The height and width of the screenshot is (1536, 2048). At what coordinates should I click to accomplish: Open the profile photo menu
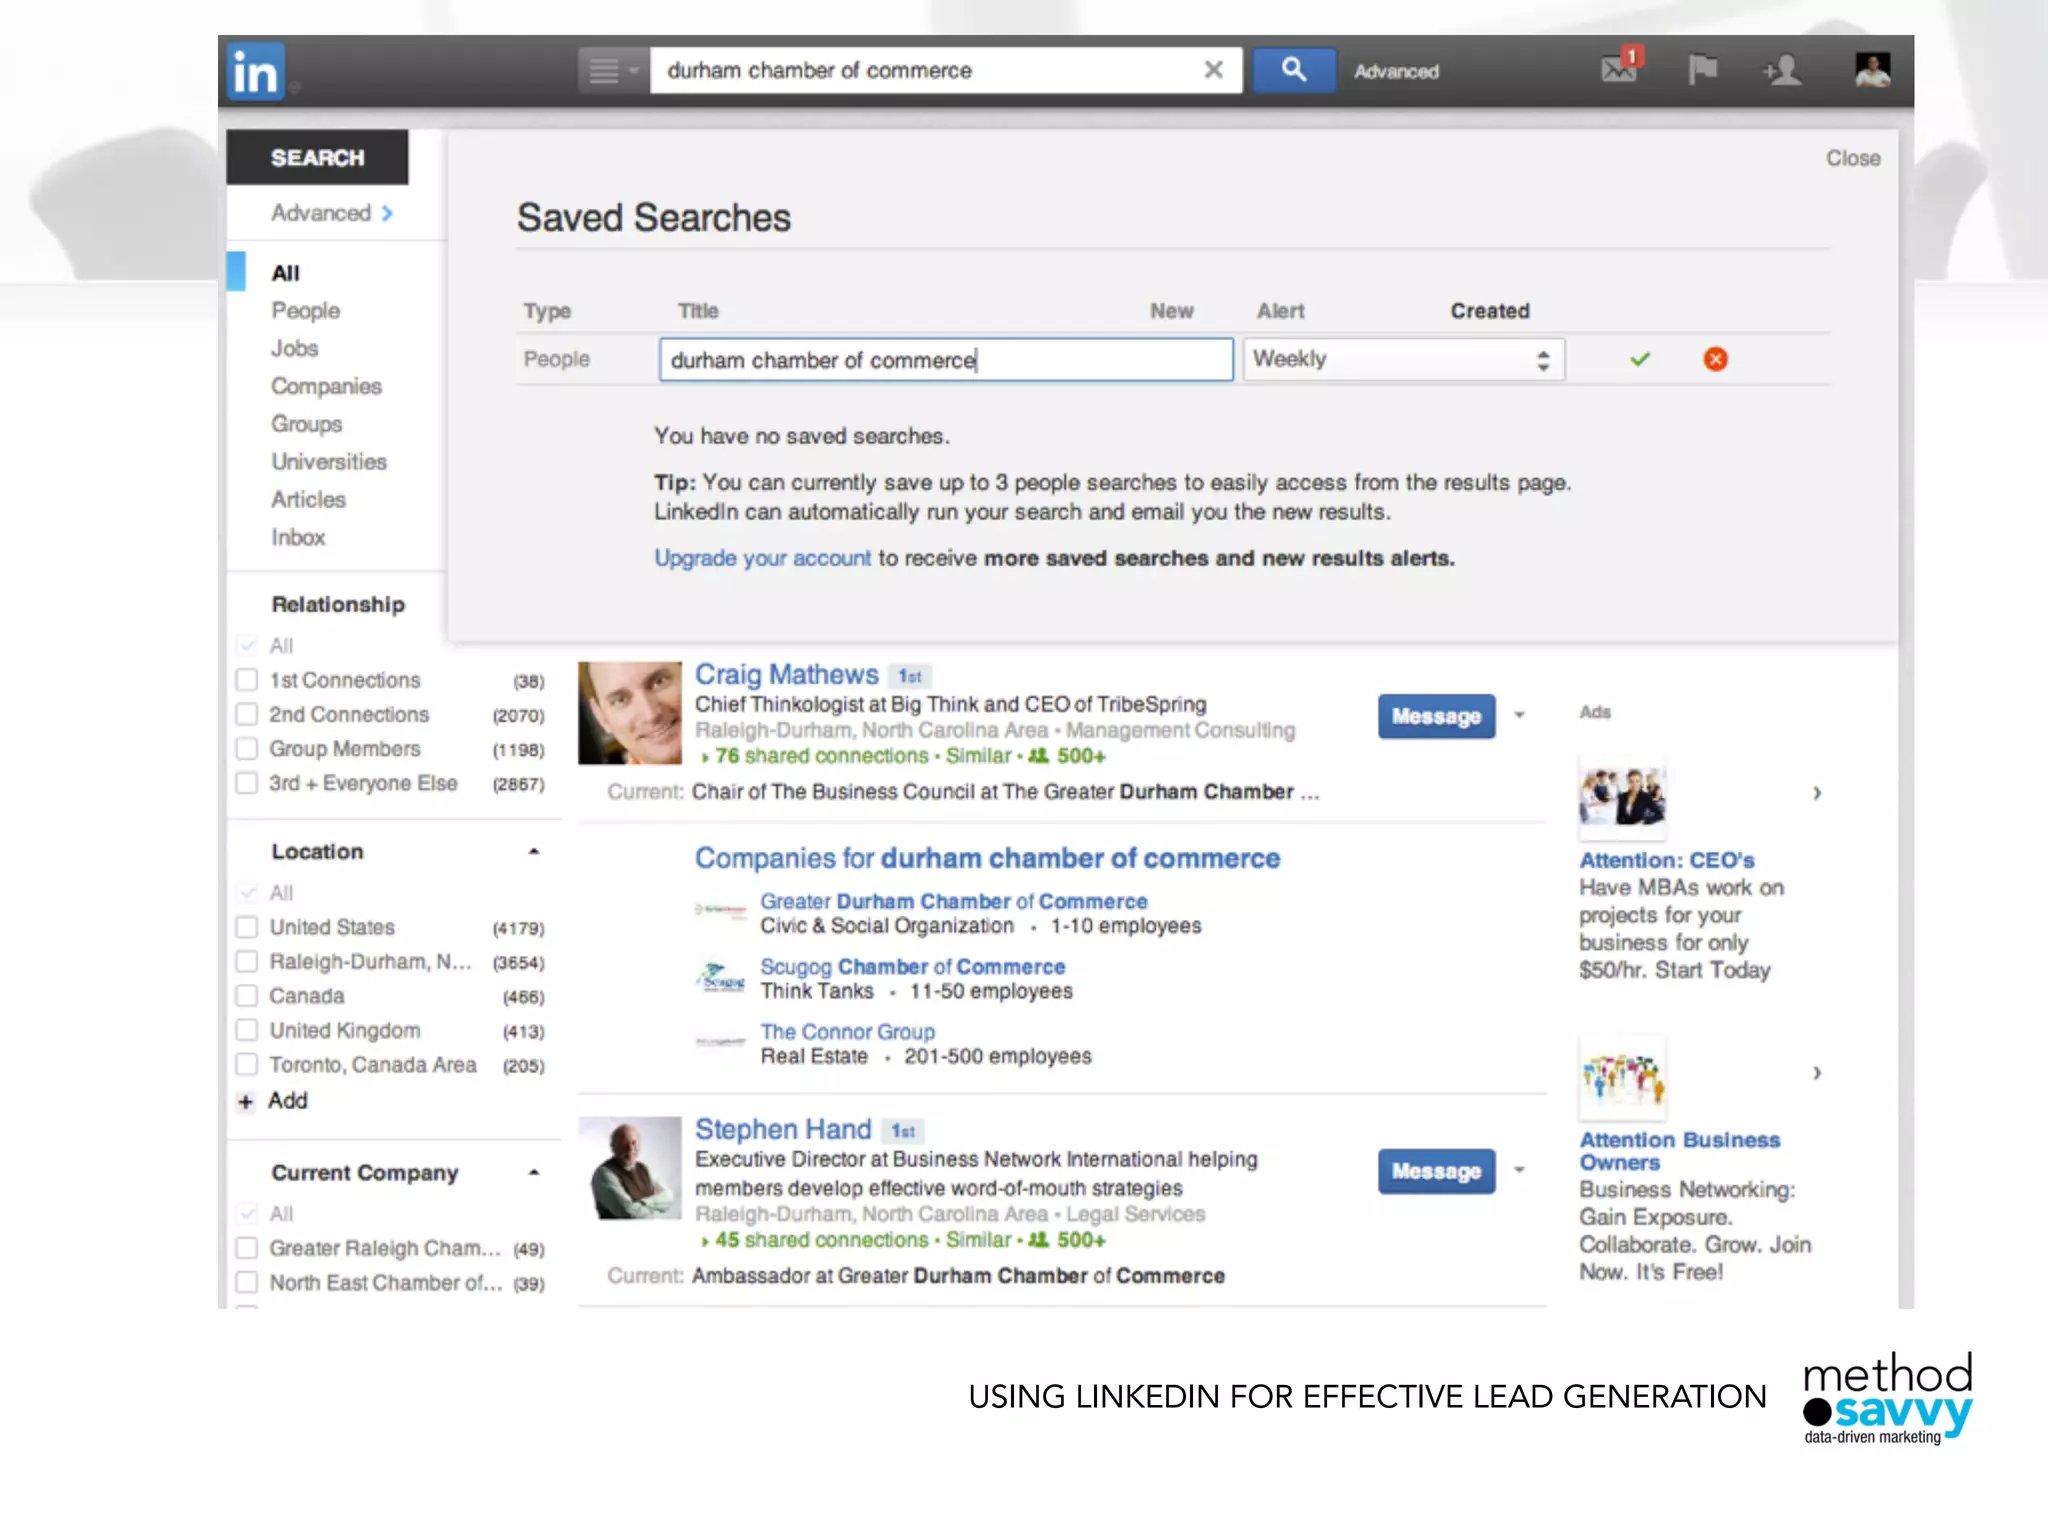1872,70
